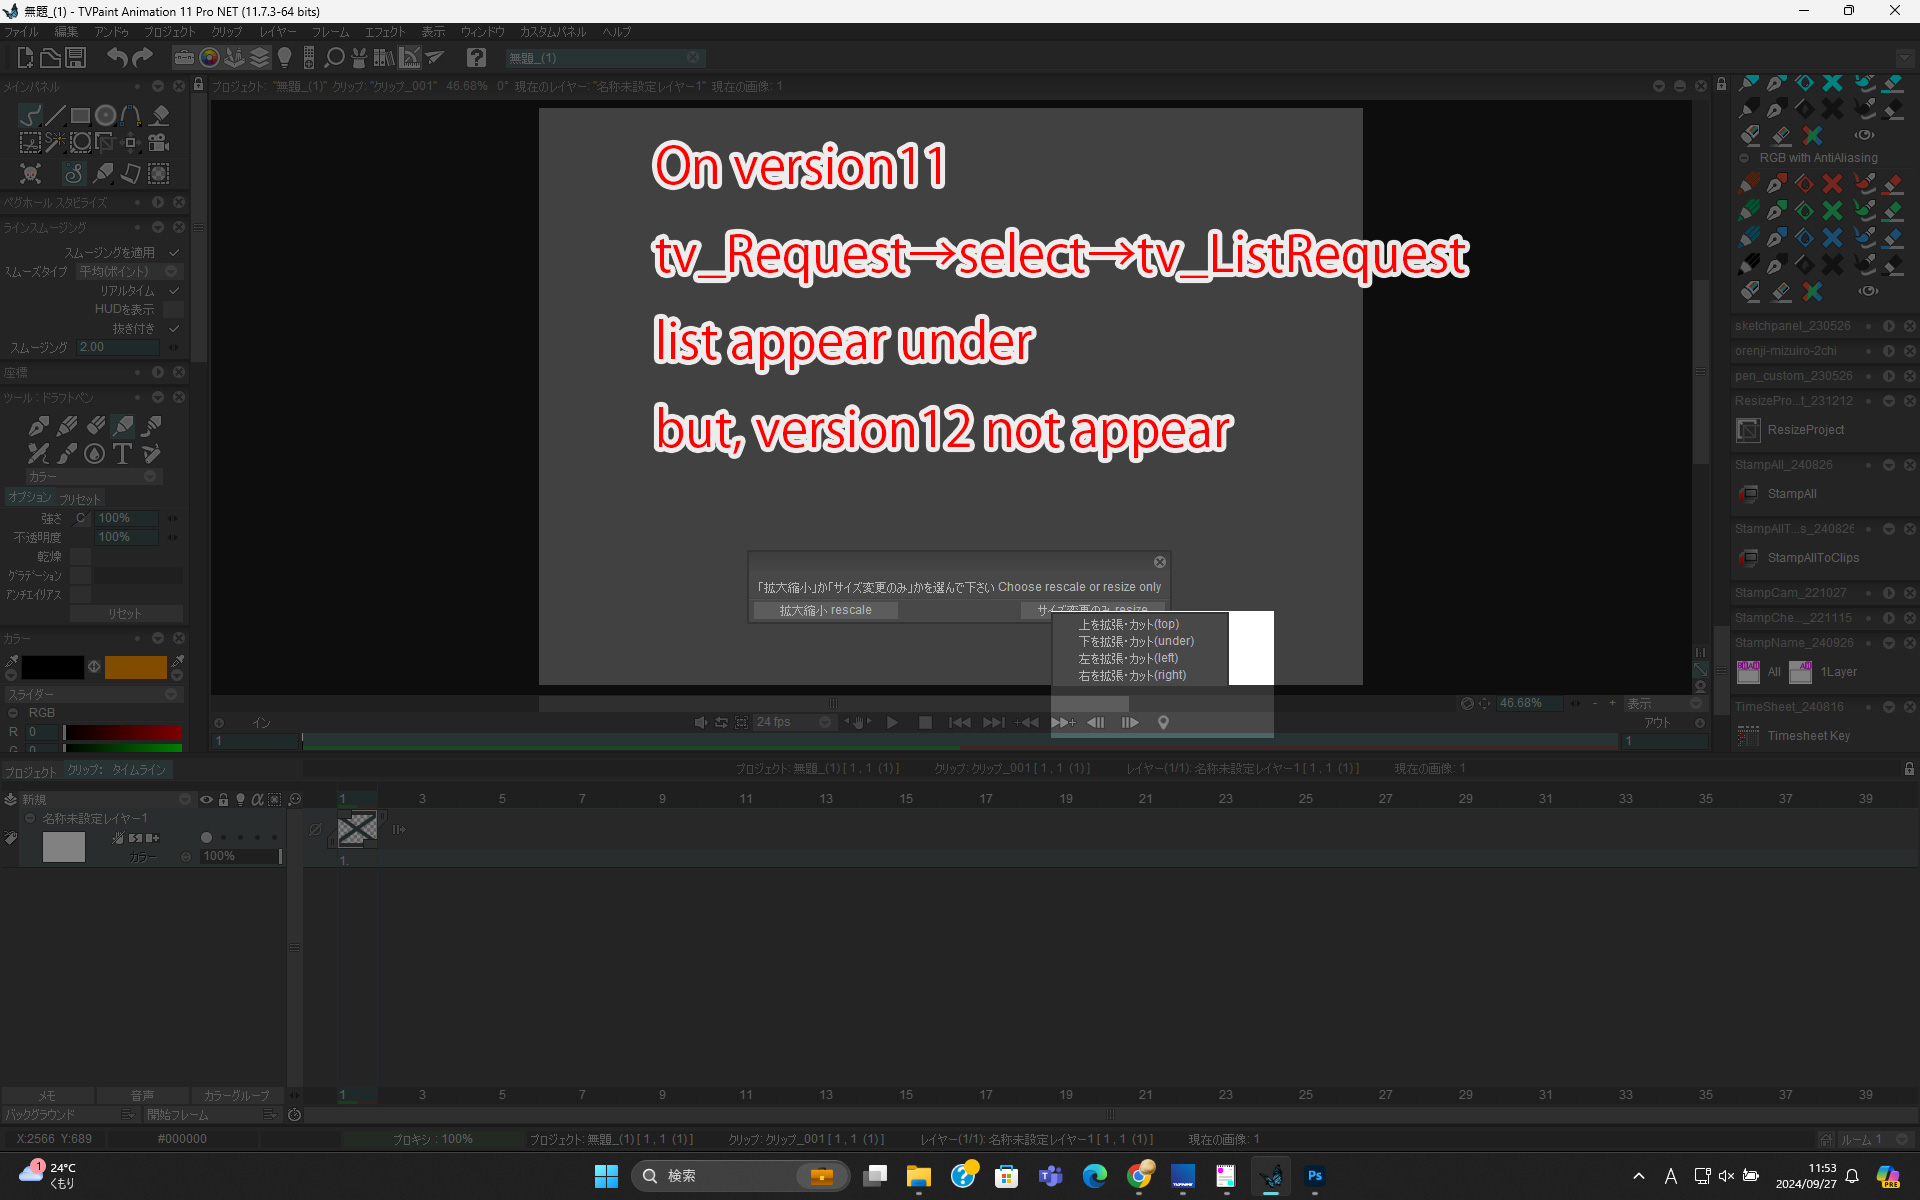Click the 拡大縮小 rescale button
This screenshot has width=1920, height=1200.
click(x=825, y=610)
